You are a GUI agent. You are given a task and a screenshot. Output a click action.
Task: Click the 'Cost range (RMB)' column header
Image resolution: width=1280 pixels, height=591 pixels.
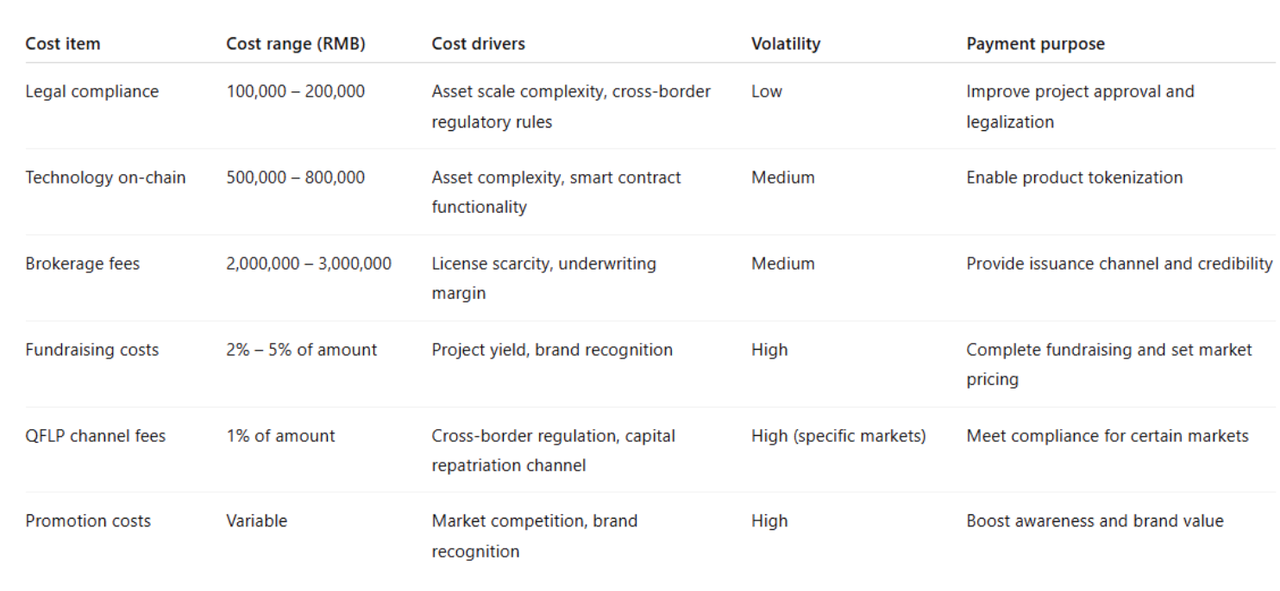(x=295, y=44)
